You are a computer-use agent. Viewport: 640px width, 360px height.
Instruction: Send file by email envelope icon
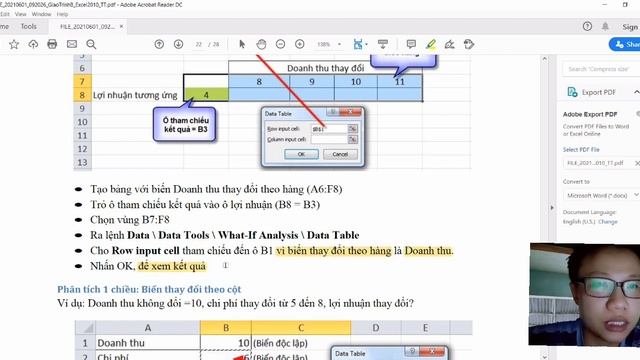(72, 44)
